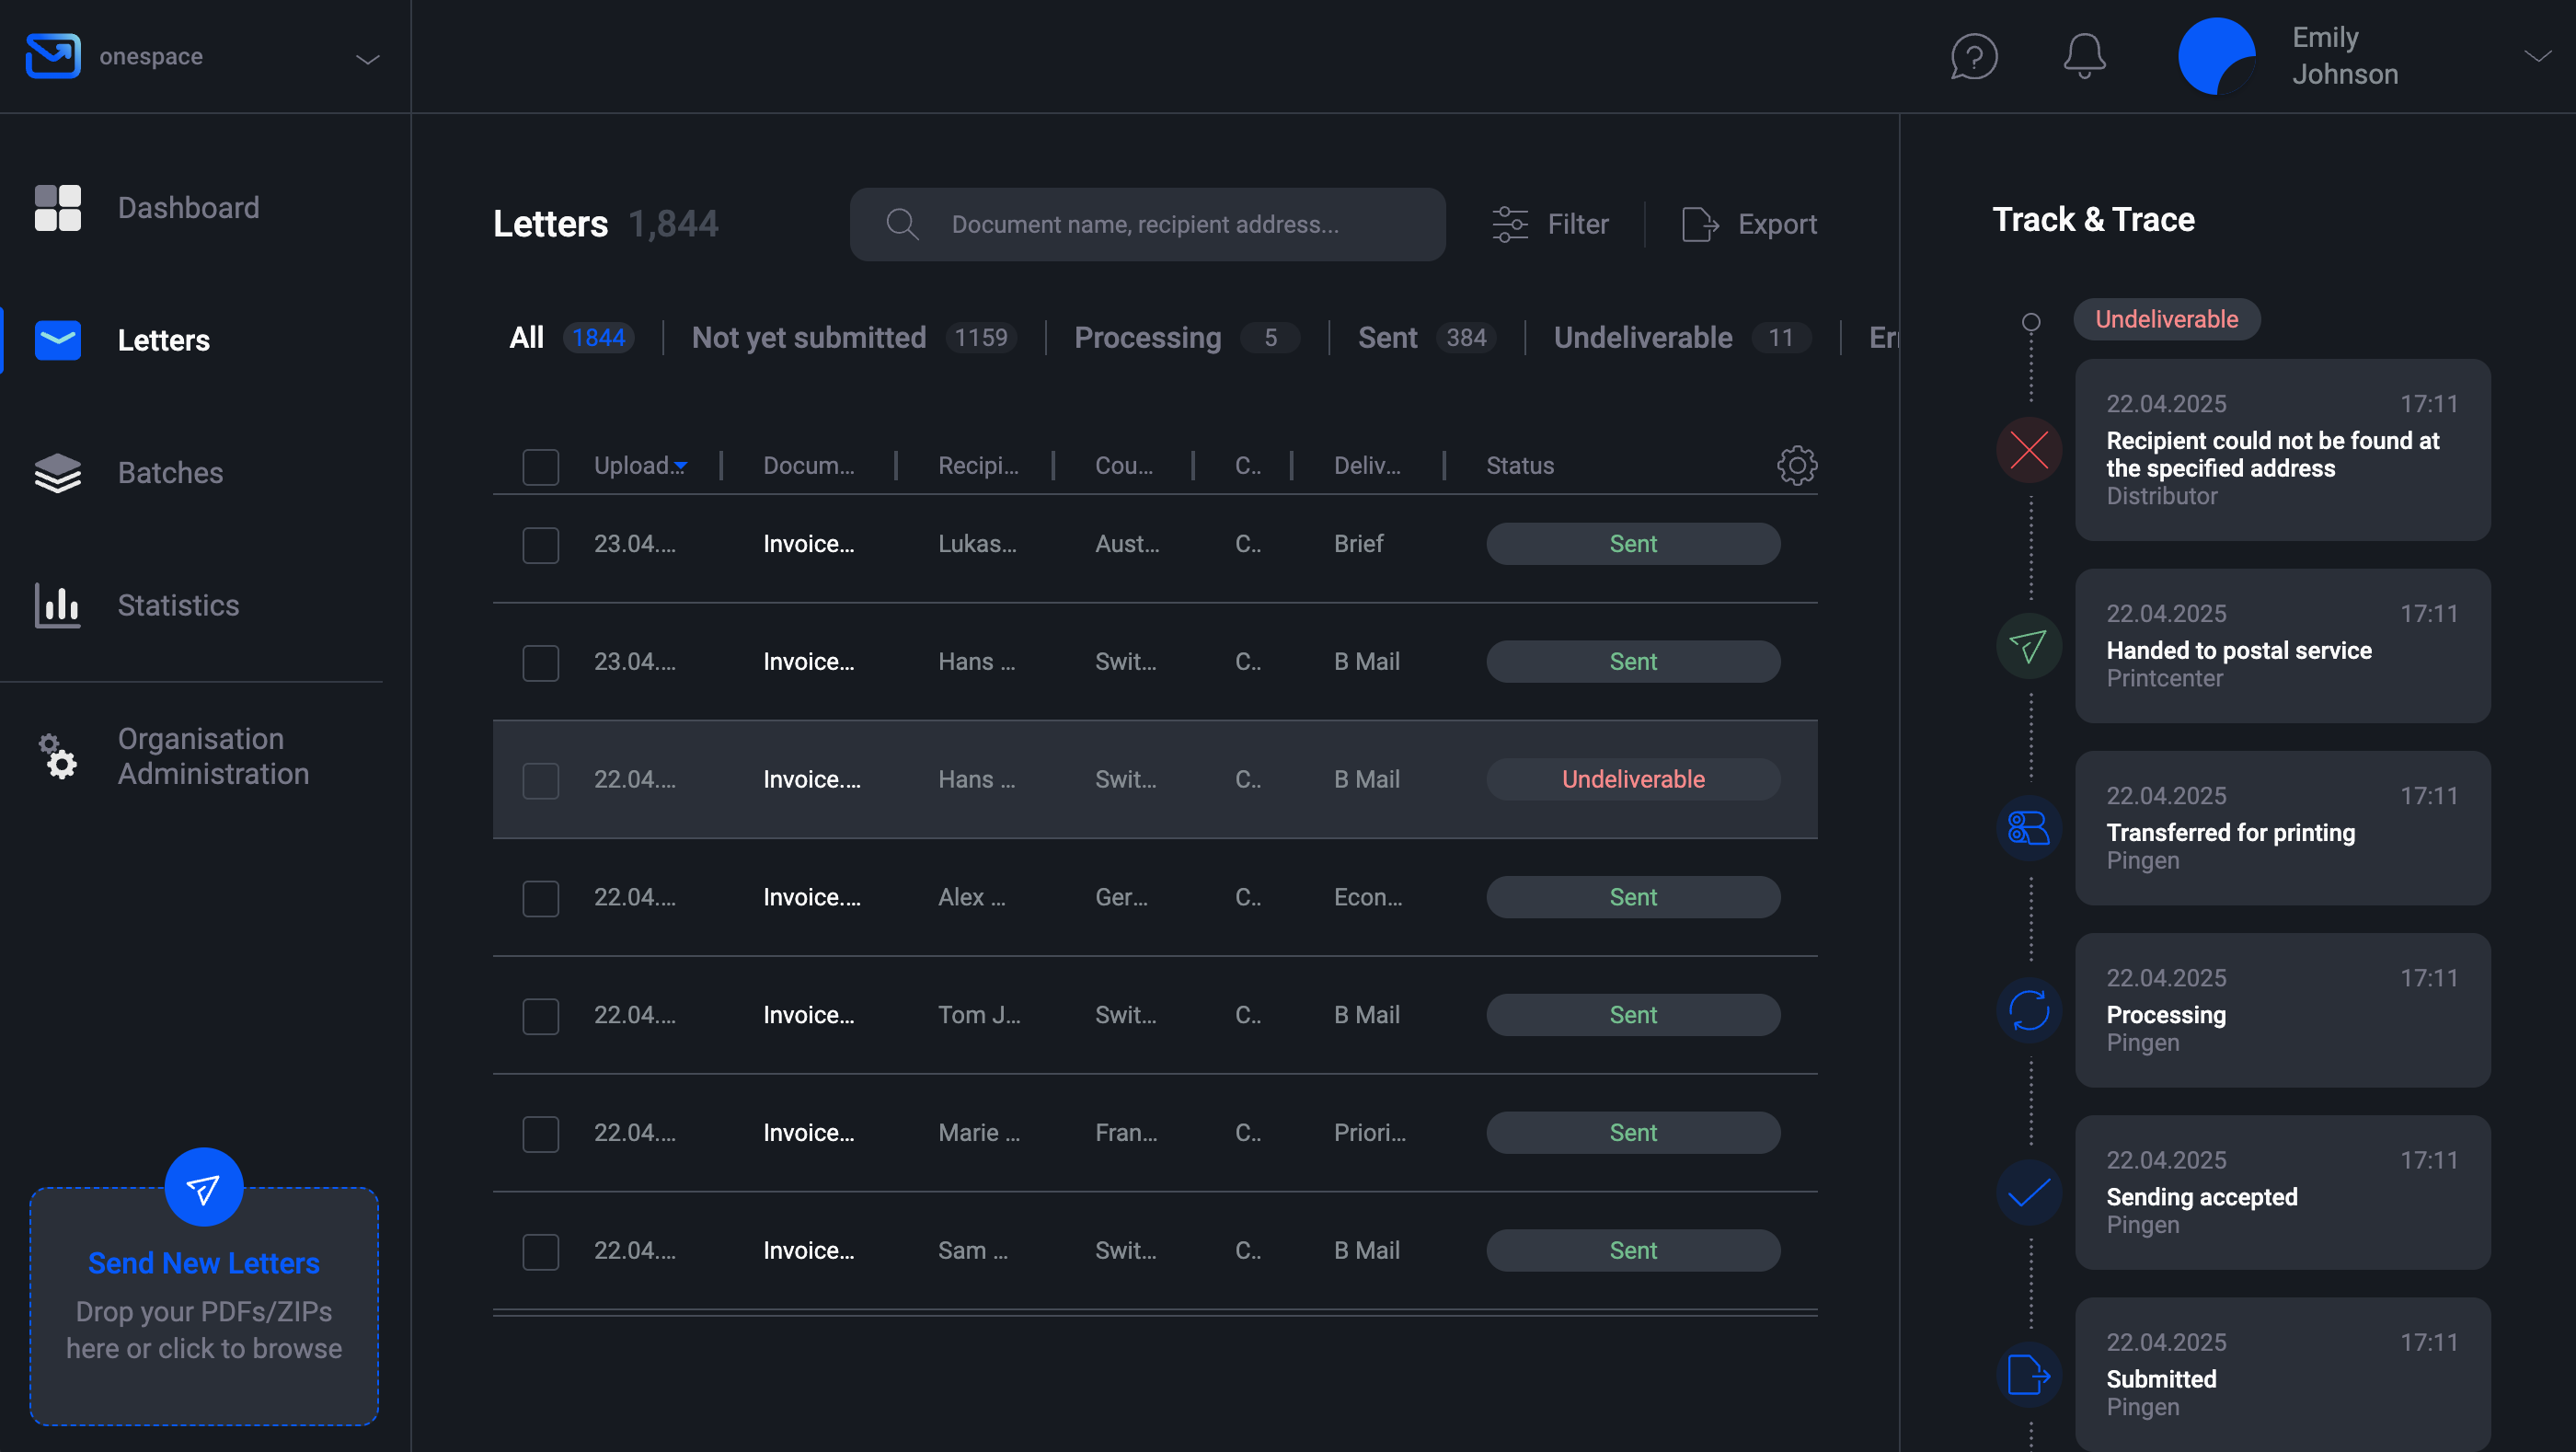Expand the onespace workspace dropdown
Image resolution: width=2576 pixels, height=1452 pixels.
click(367, 58)
